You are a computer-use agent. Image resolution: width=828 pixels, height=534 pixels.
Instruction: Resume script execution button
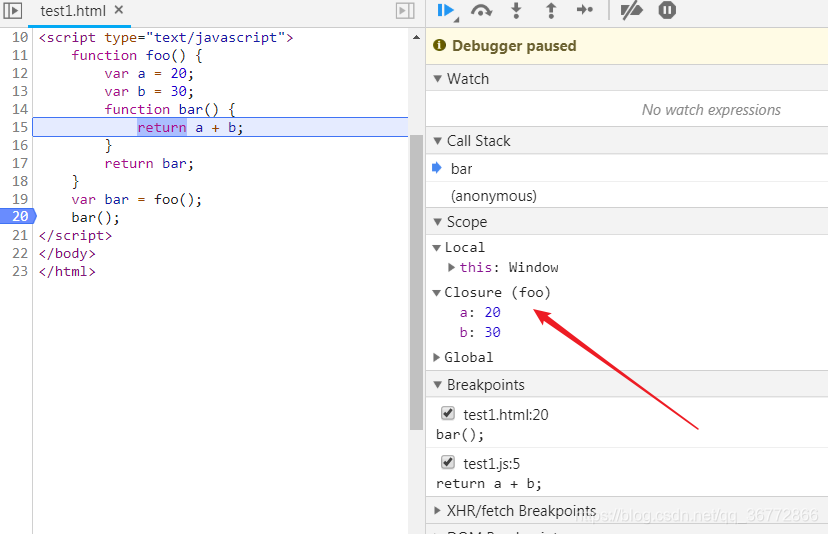[x=447, y=11]
